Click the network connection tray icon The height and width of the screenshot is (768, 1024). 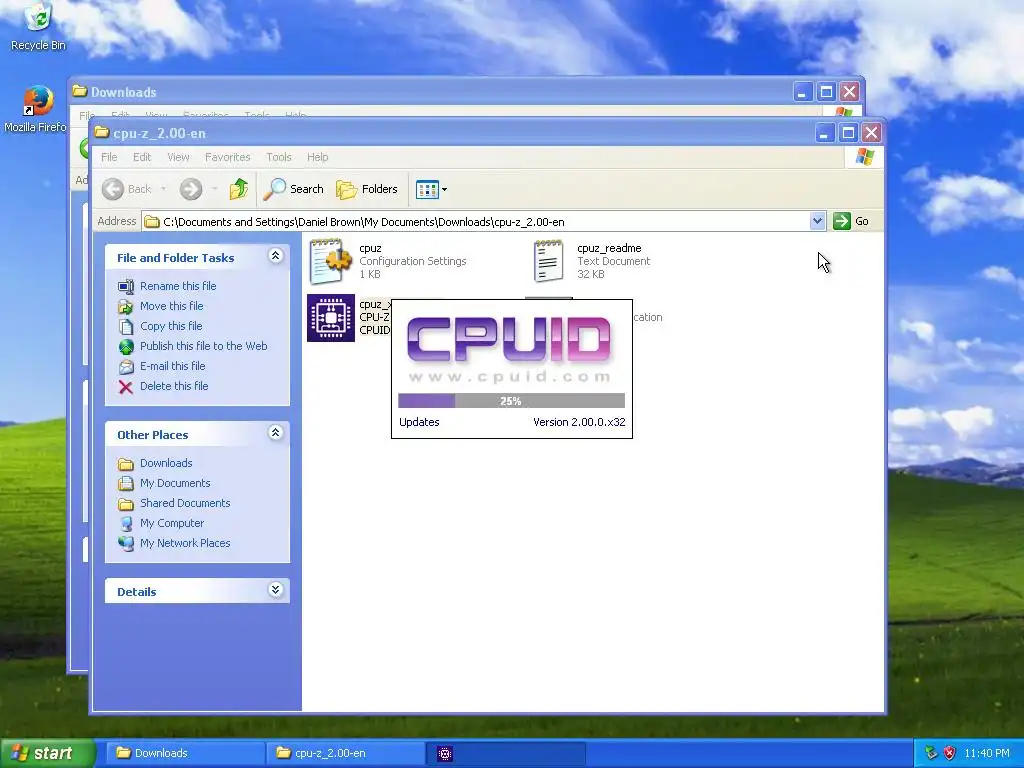tap(931, 753)
